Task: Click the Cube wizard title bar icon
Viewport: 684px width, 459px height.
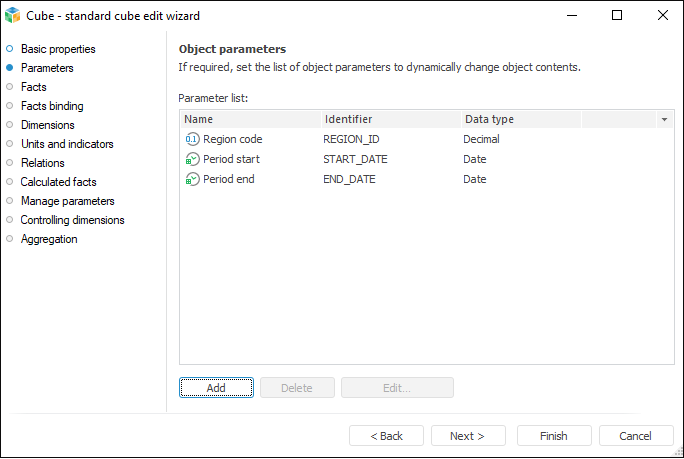Action: point(12,15)
